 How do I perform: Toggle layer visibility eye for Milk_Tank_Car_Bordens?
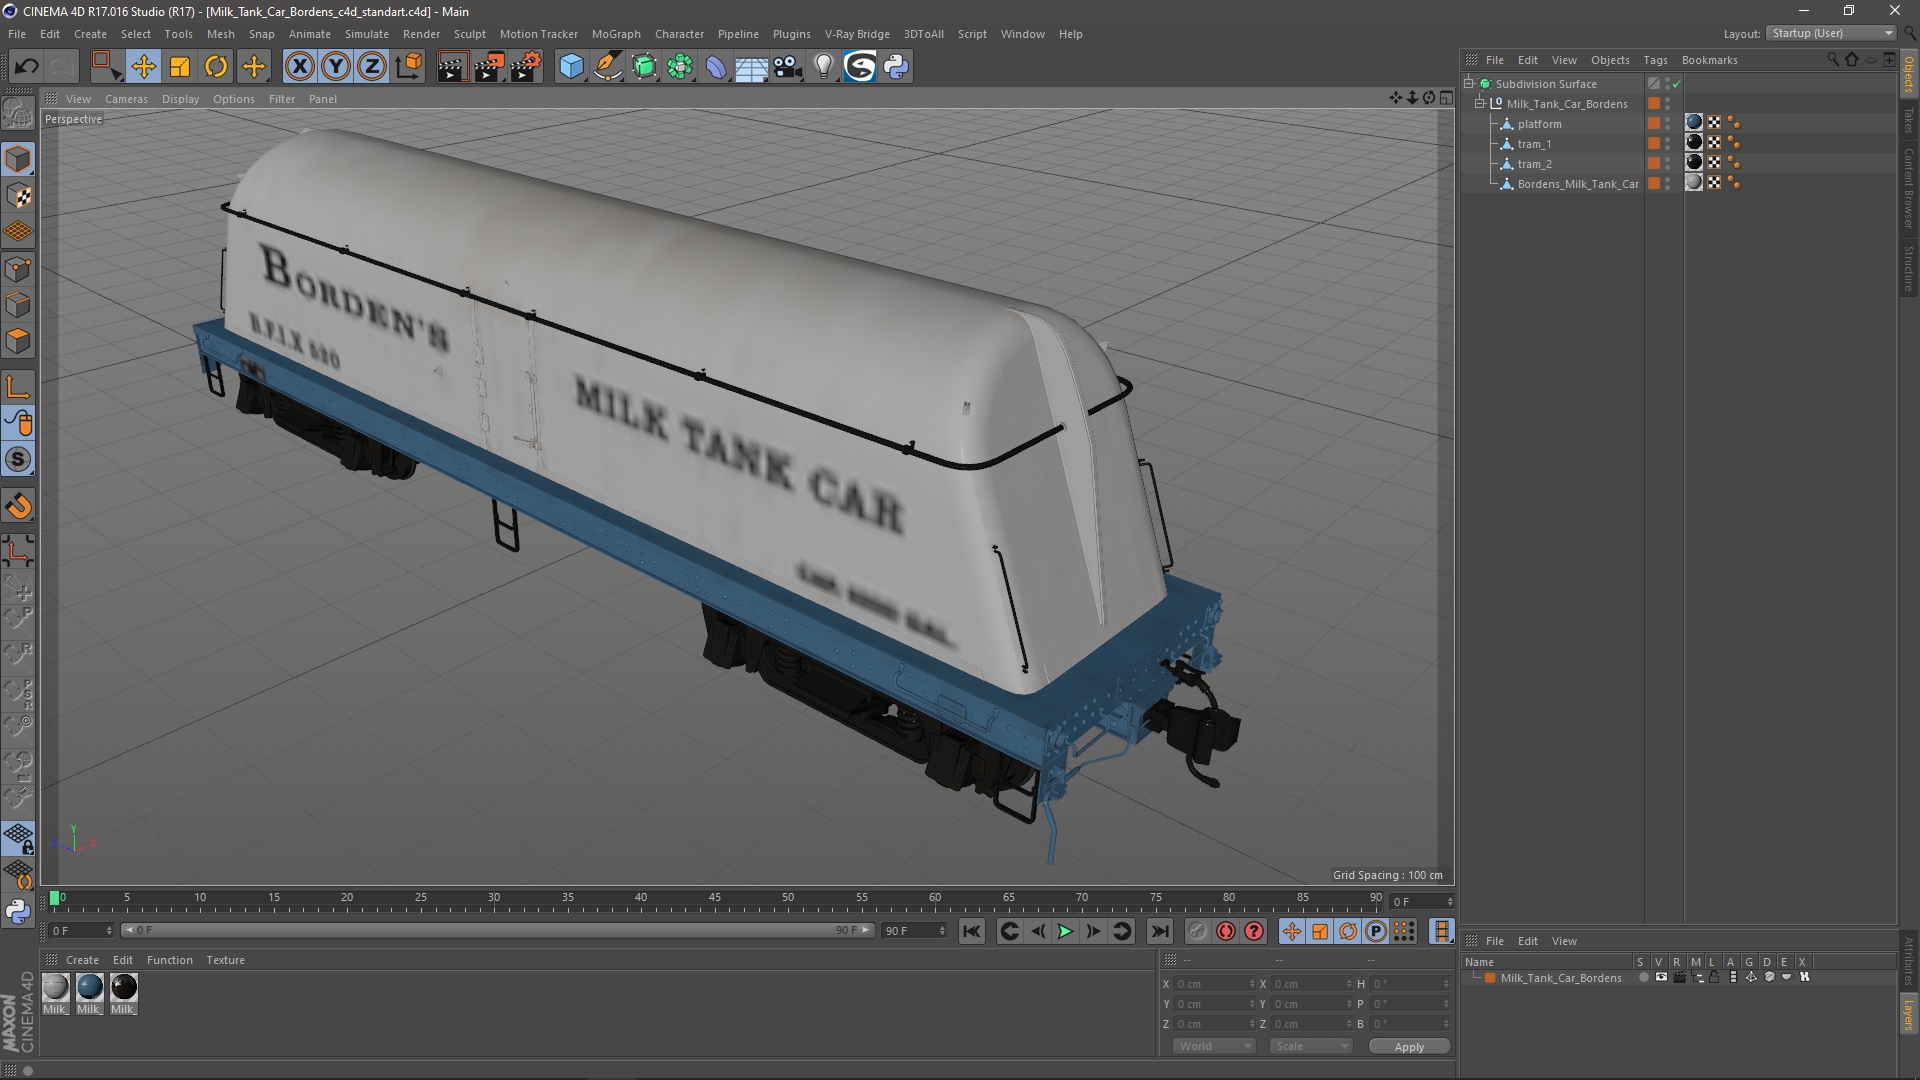[1661, 977]
